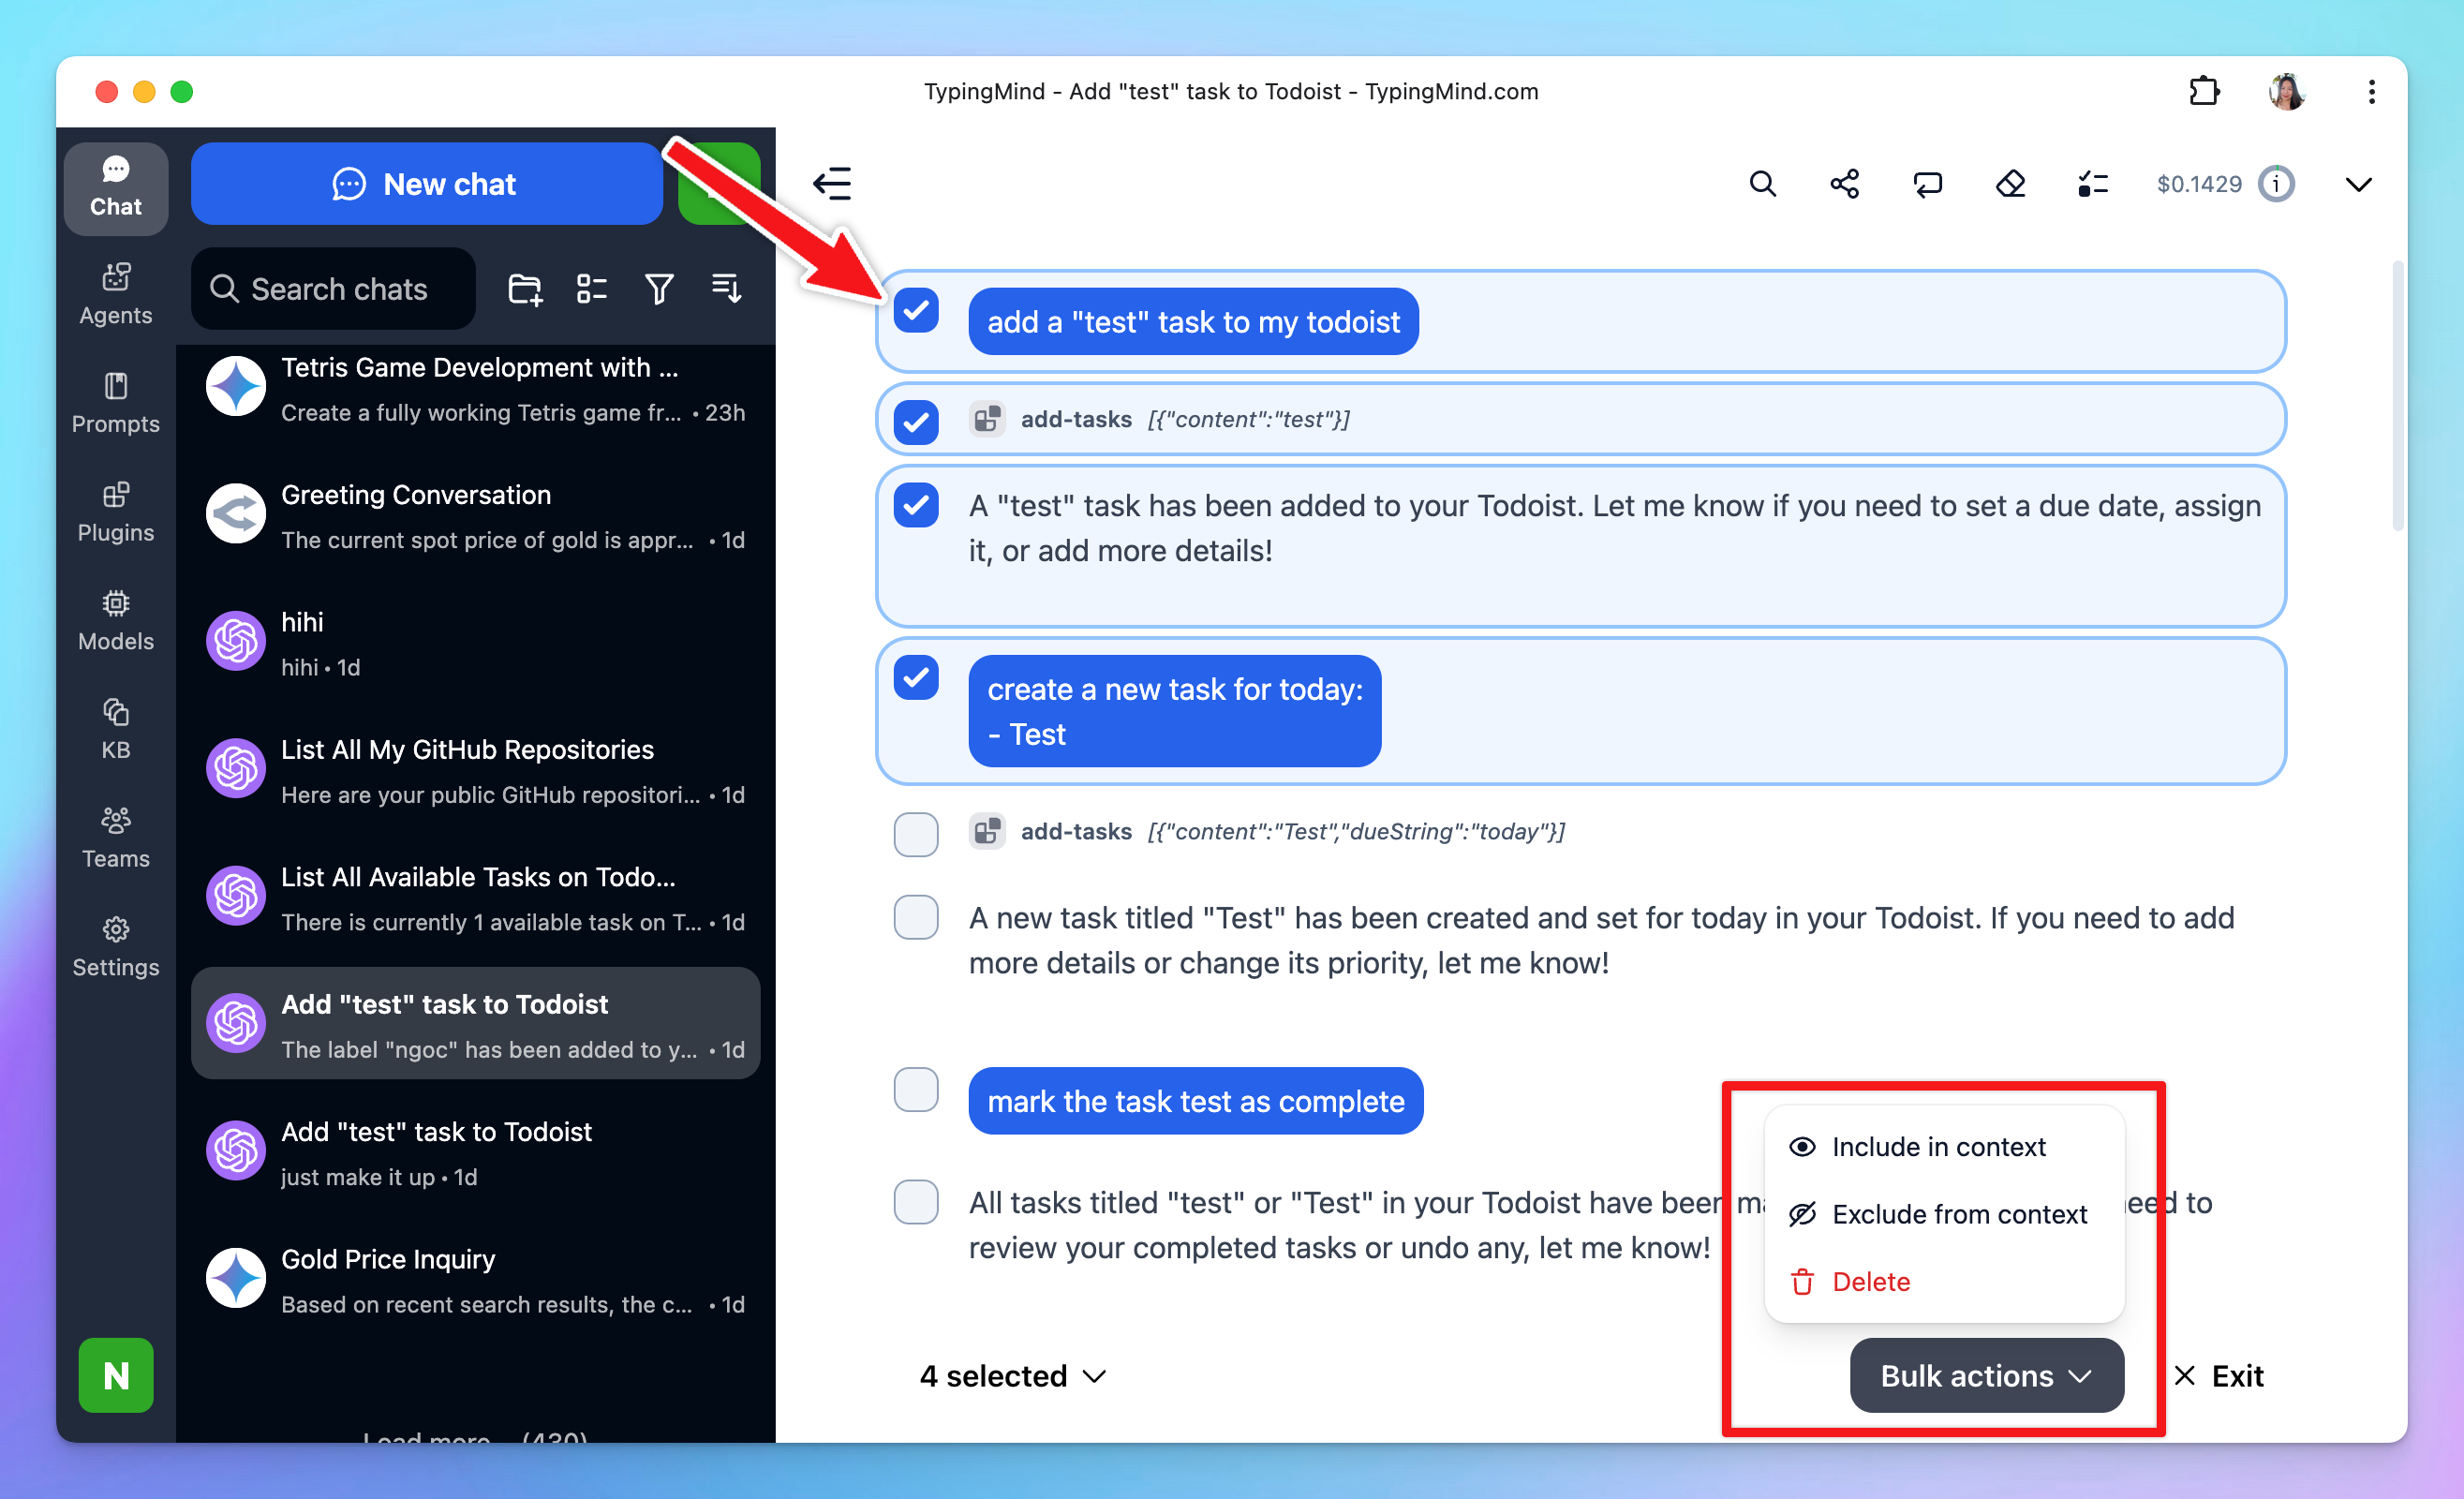Open the Models section
Screen dimensions: 2464x1499
(116, 621)
